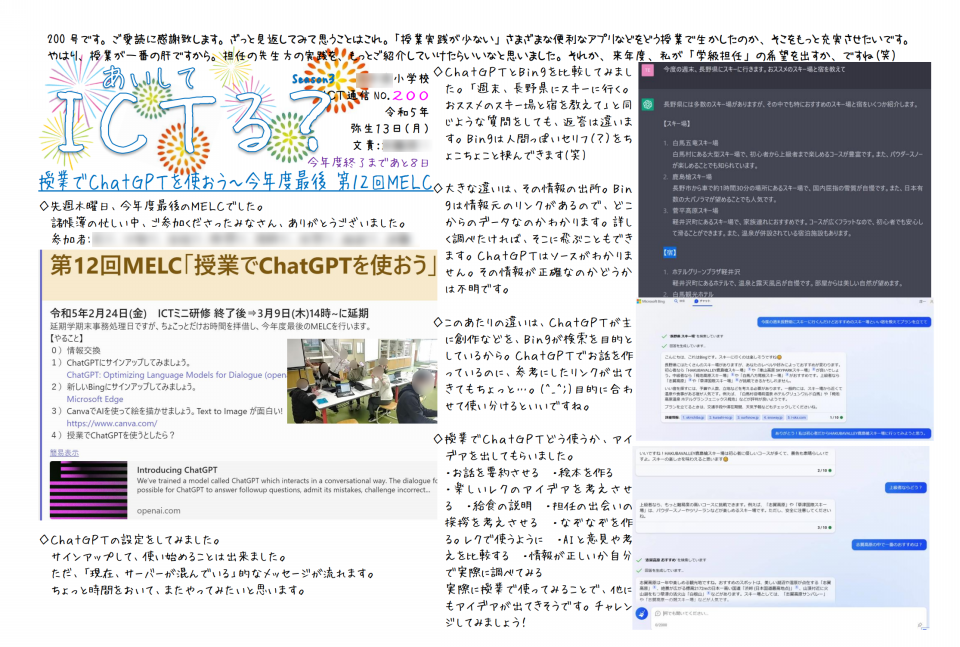This screenshot has height=647, width=960.
Task: Open the classroom photo thumbnail
Action: point(362,381)
